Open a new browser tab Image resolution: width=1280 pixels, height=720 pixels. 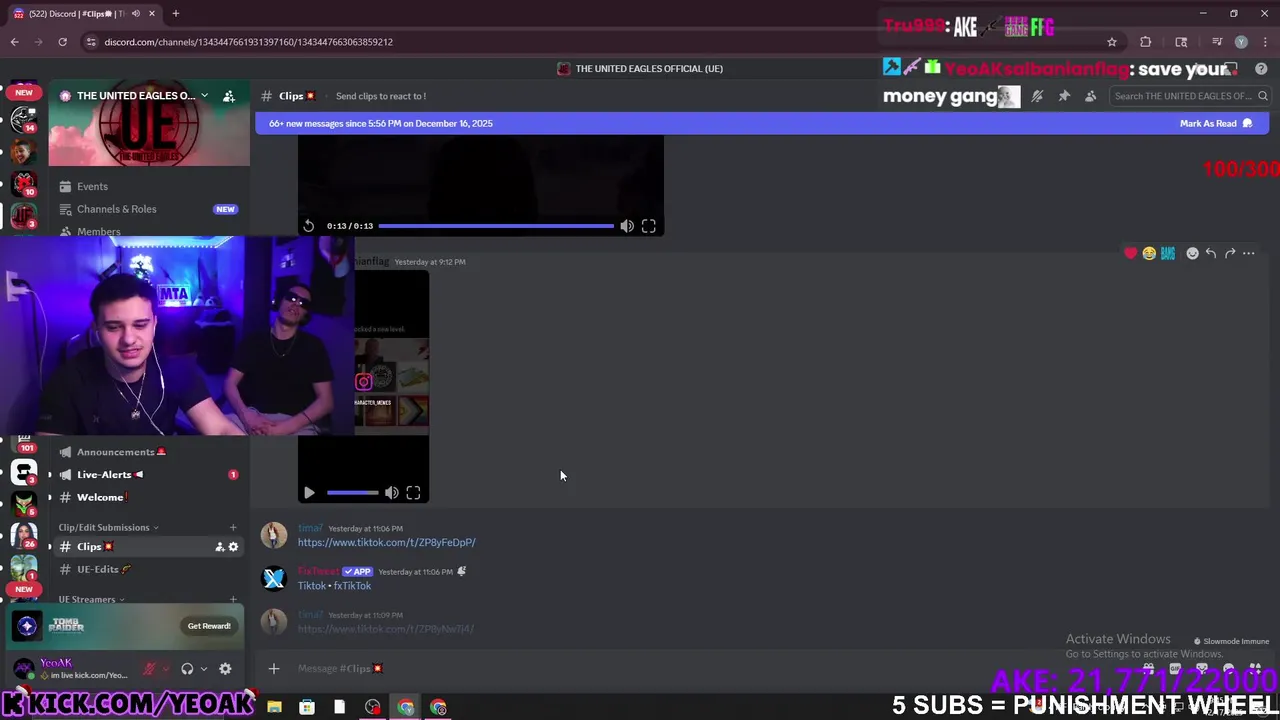click(175, 14)
